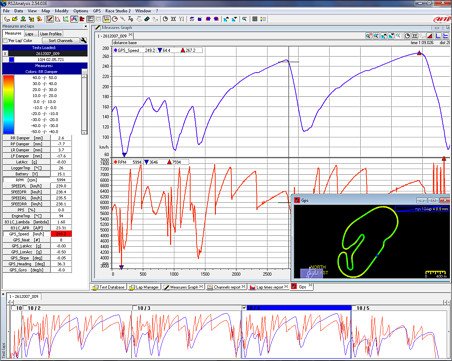This screenshot has height=361, width=452.
Task: Open the Test Database bottom tab
Action: point(109,287)
